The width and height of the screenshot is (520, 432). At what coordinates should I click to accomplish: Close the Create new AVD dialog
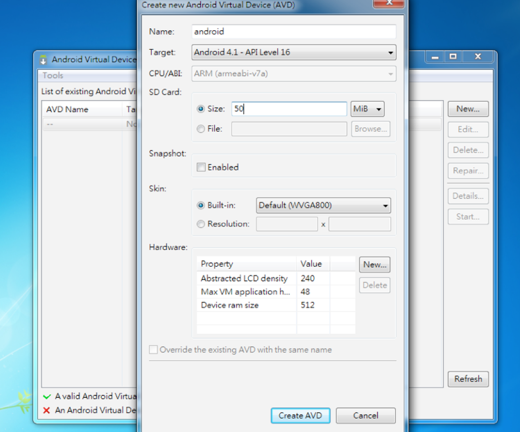click(x=389, y=3)
